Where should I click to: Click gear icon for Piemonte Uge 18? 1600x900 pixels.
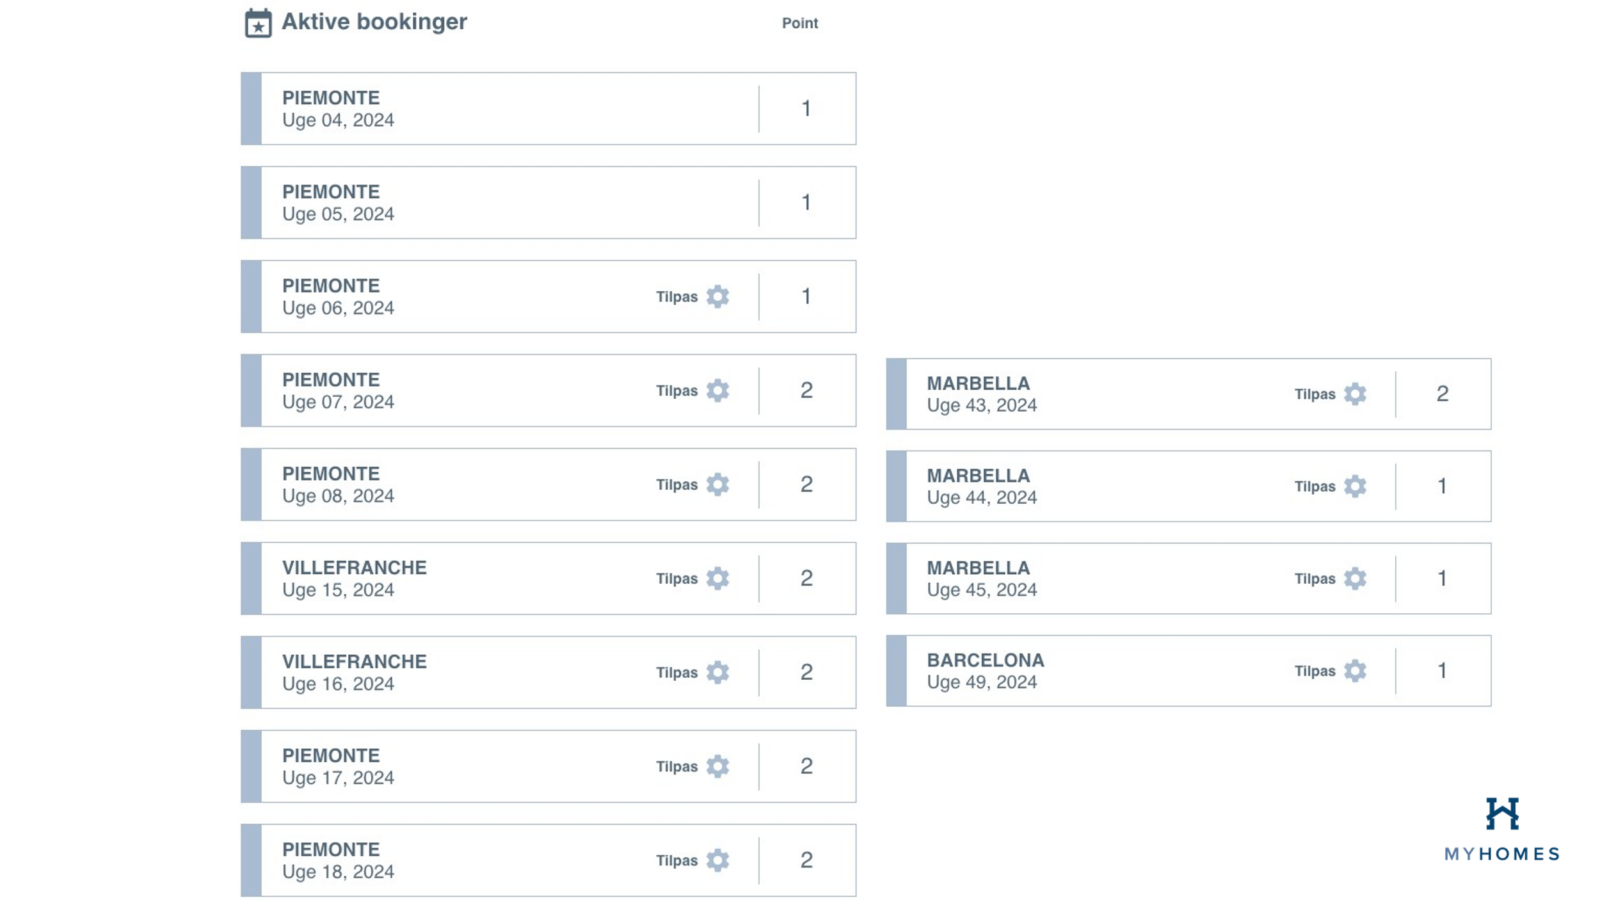pyautogui.click(x=718, y=861)
